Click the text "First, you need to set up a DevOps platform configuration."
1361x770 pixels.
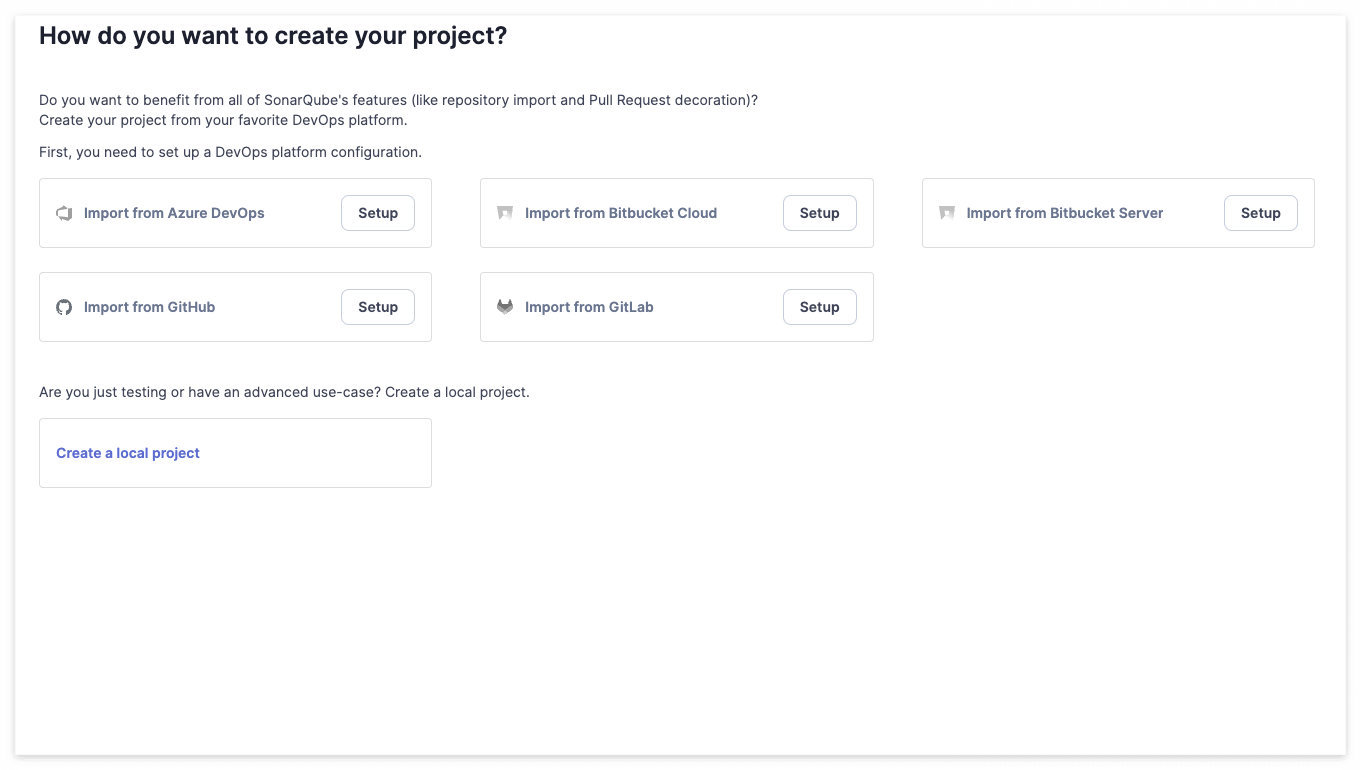[x=230, y=153]
